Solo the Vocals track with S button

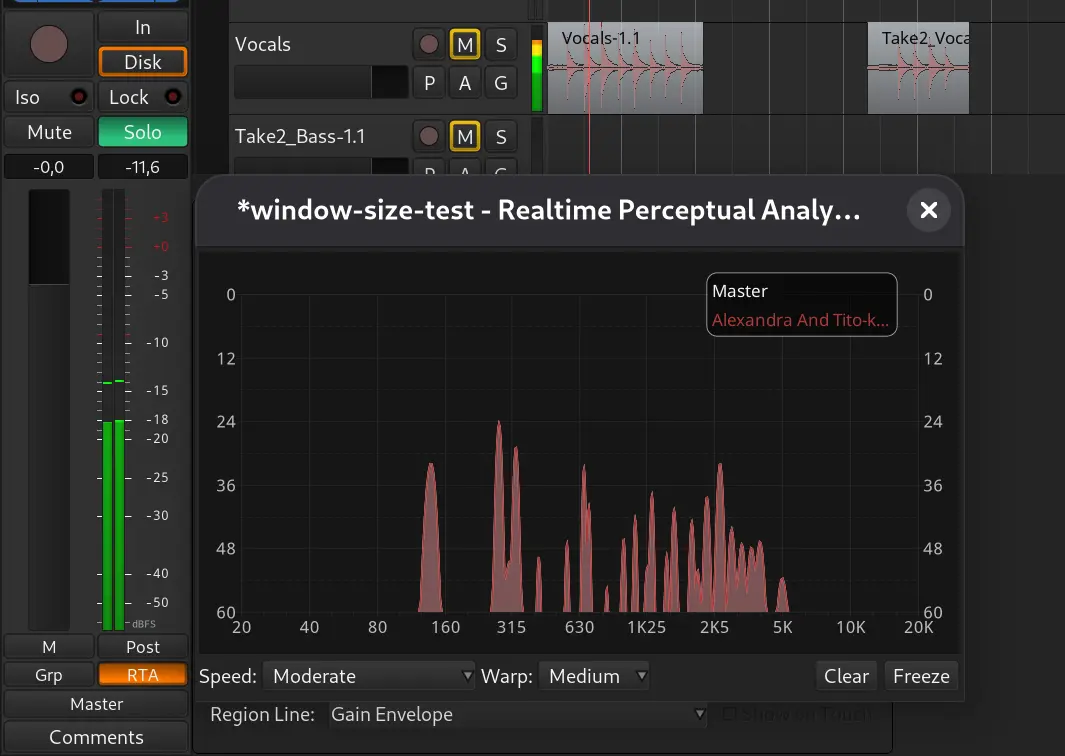pos(501,45)
